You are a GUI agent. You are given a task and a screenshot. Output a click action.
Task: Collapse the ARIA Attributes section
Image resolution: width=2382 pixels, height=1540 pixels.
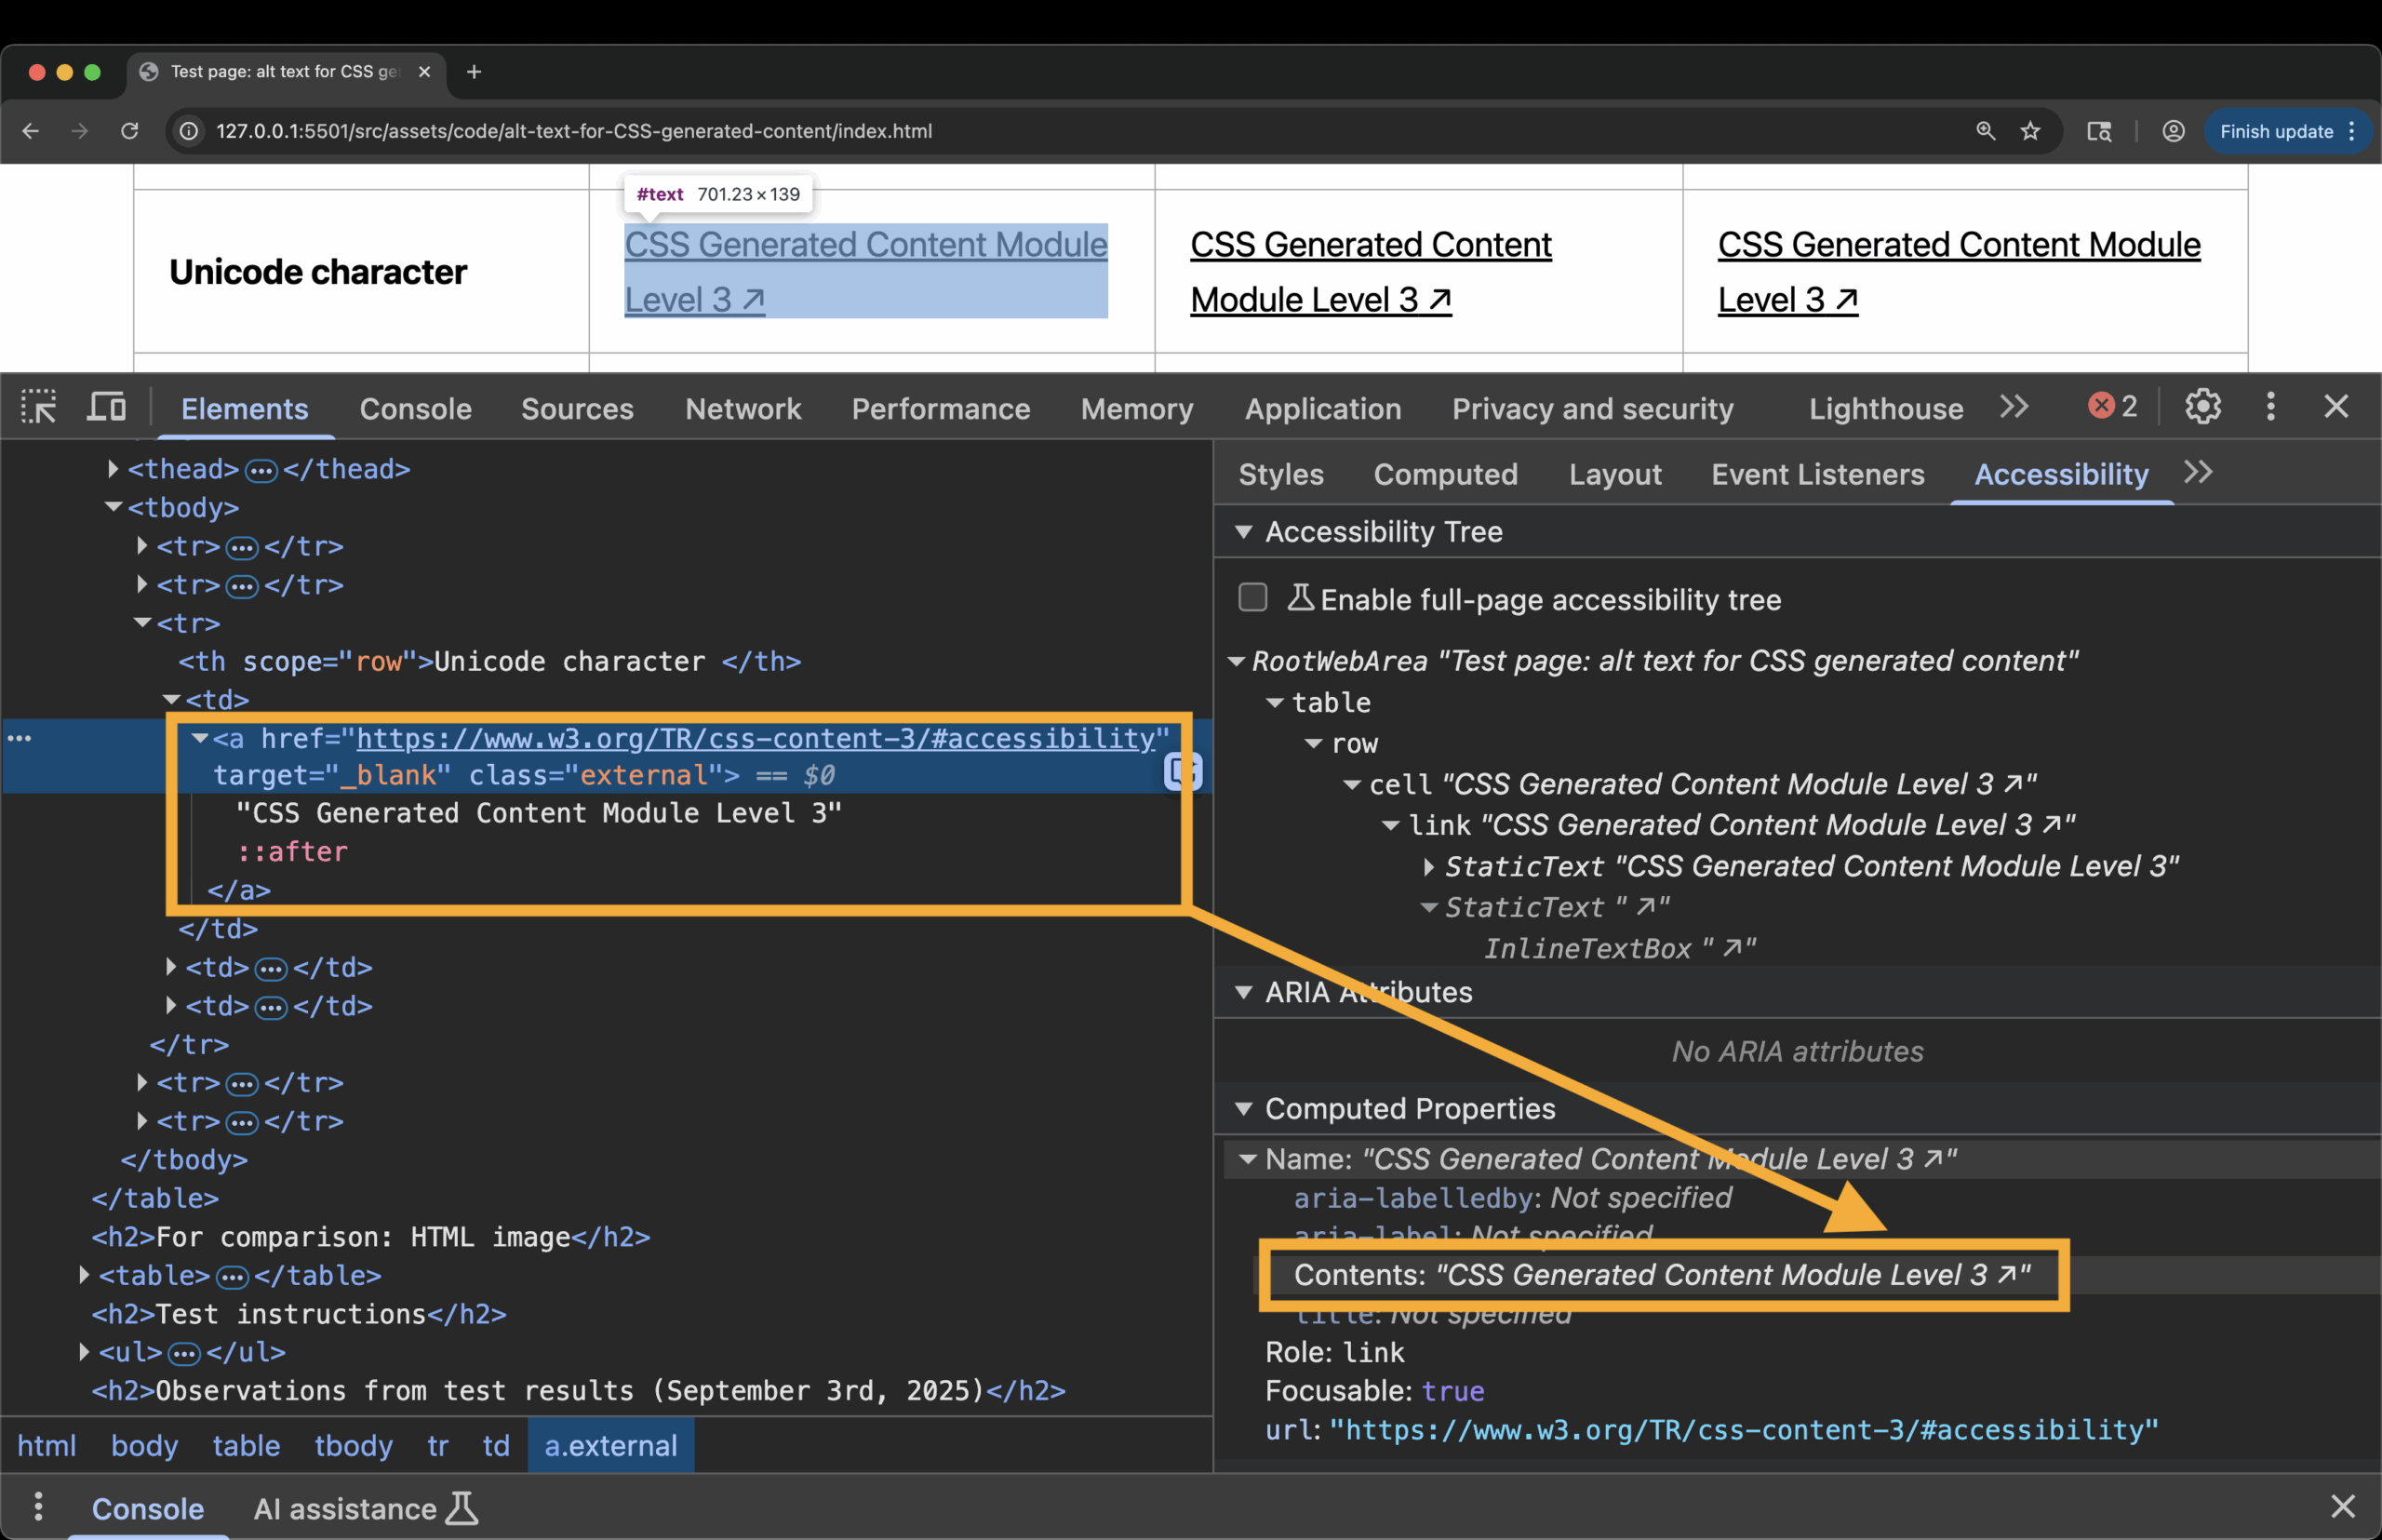(1243, 993)
